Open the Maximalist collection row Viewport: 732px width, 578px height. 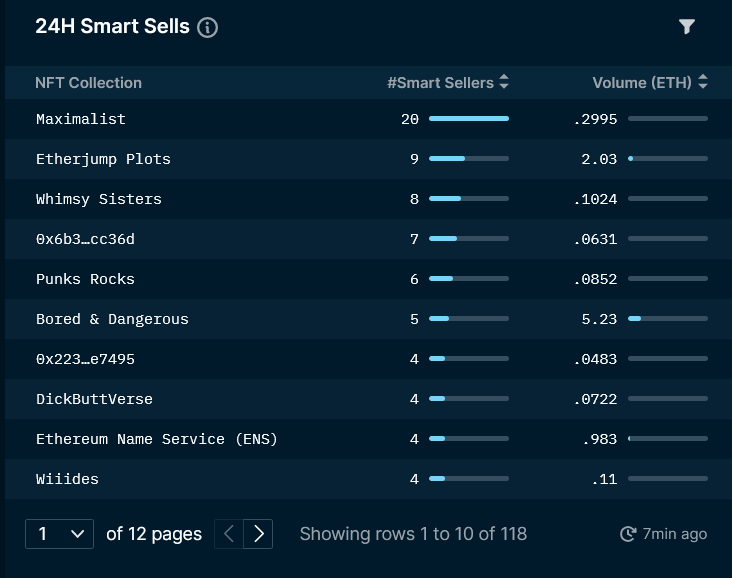point(368,119)
